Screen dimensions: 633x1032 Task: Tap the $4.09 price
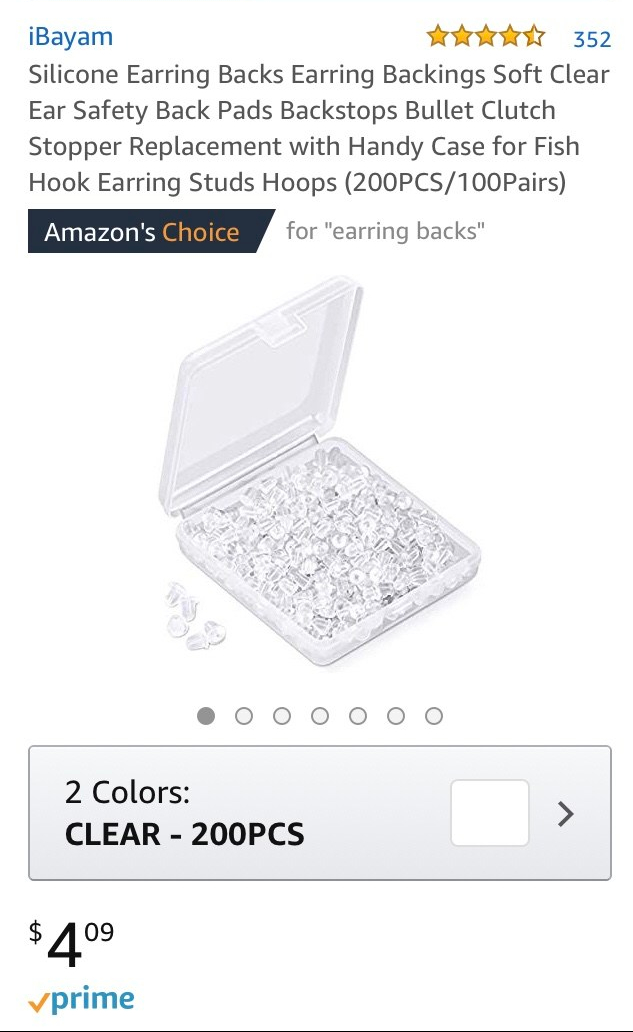[72, 943]
